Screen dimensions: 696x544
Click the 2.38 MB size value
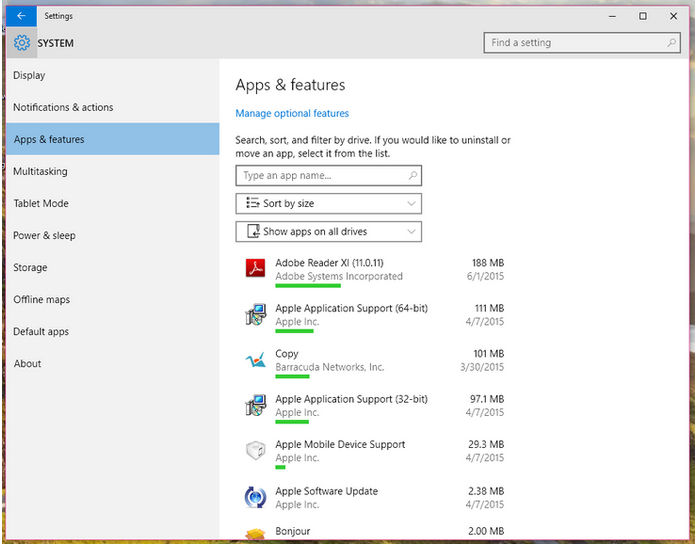point(486,491)
